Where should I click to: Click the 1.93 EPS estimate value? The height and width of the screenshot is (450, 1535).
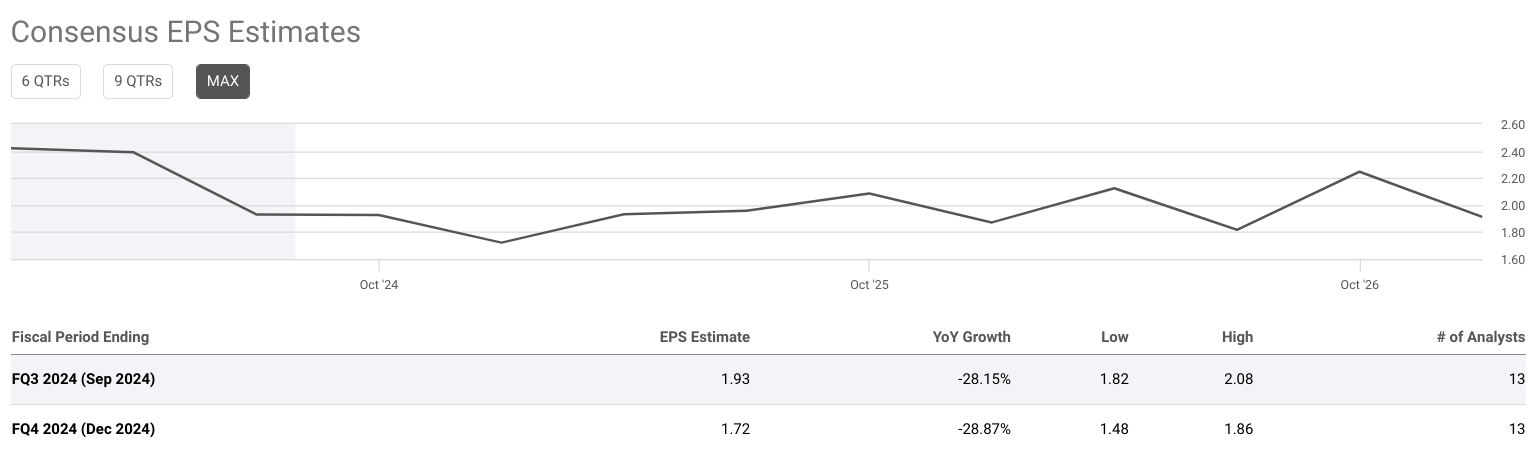(736, 379)
